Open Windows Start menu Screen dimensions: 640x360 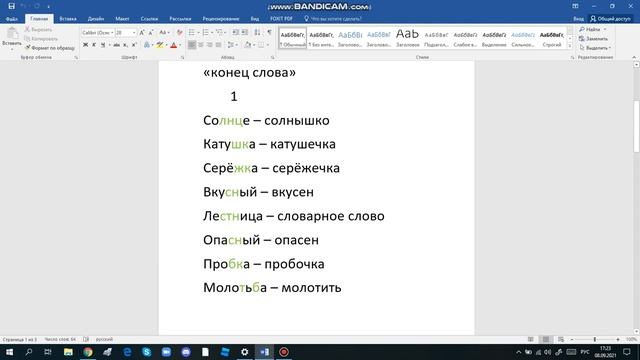(9, 352)
